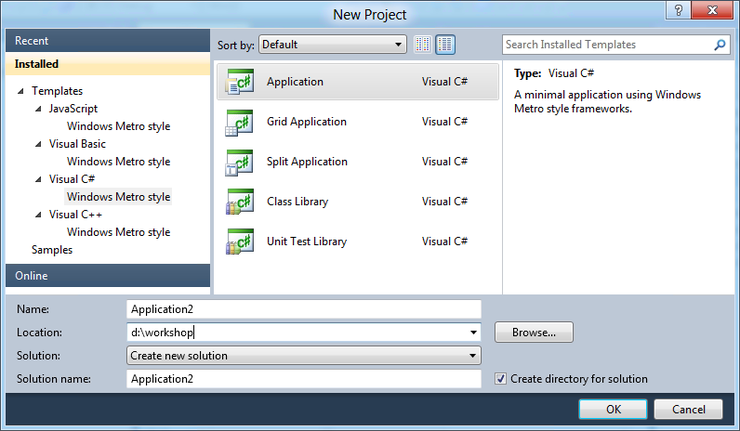
Task: Select the Grid Application template icon
Action: click(x=240, y=122)
